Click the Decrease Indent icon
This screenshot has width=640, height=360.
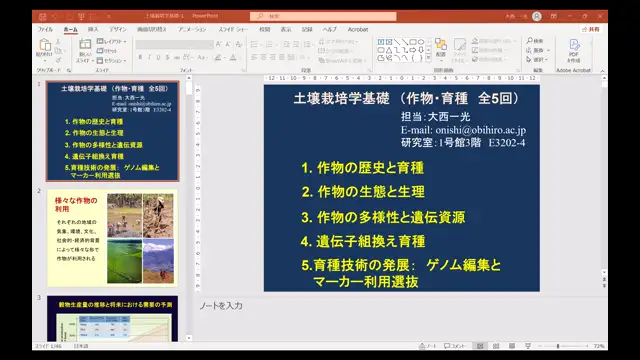286,44
